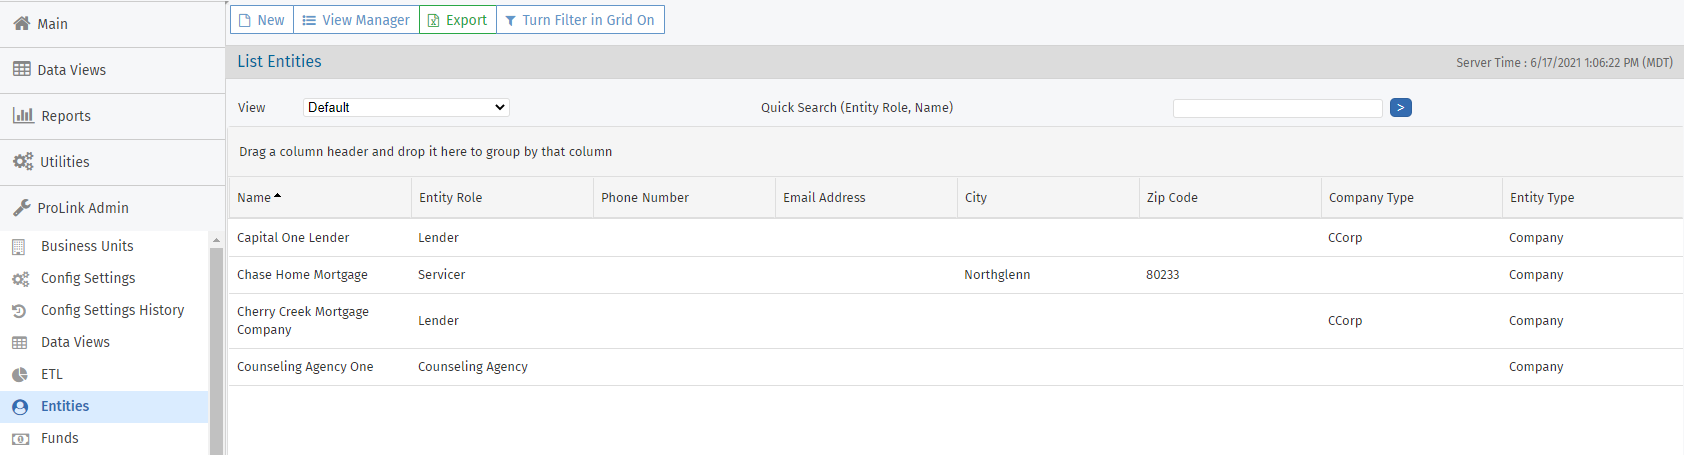Viewport: 1684px width, 455px height.
Task: Open the View Manager
Action: [x=356, y=20]
